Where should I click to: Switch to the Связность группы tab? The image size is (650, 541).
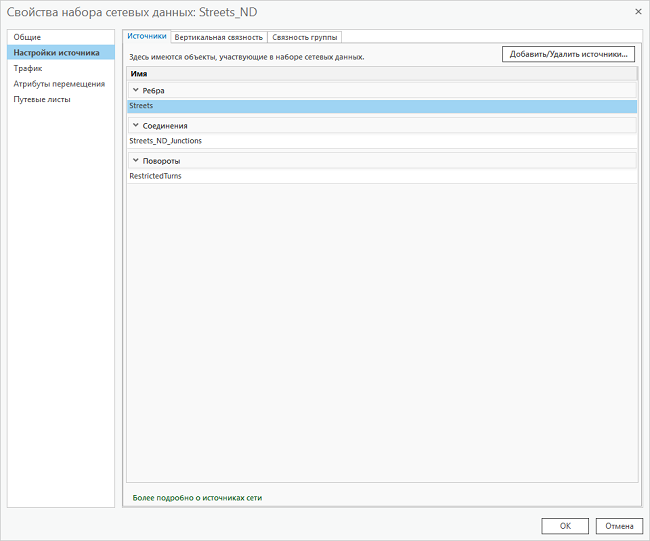(305, 37)
